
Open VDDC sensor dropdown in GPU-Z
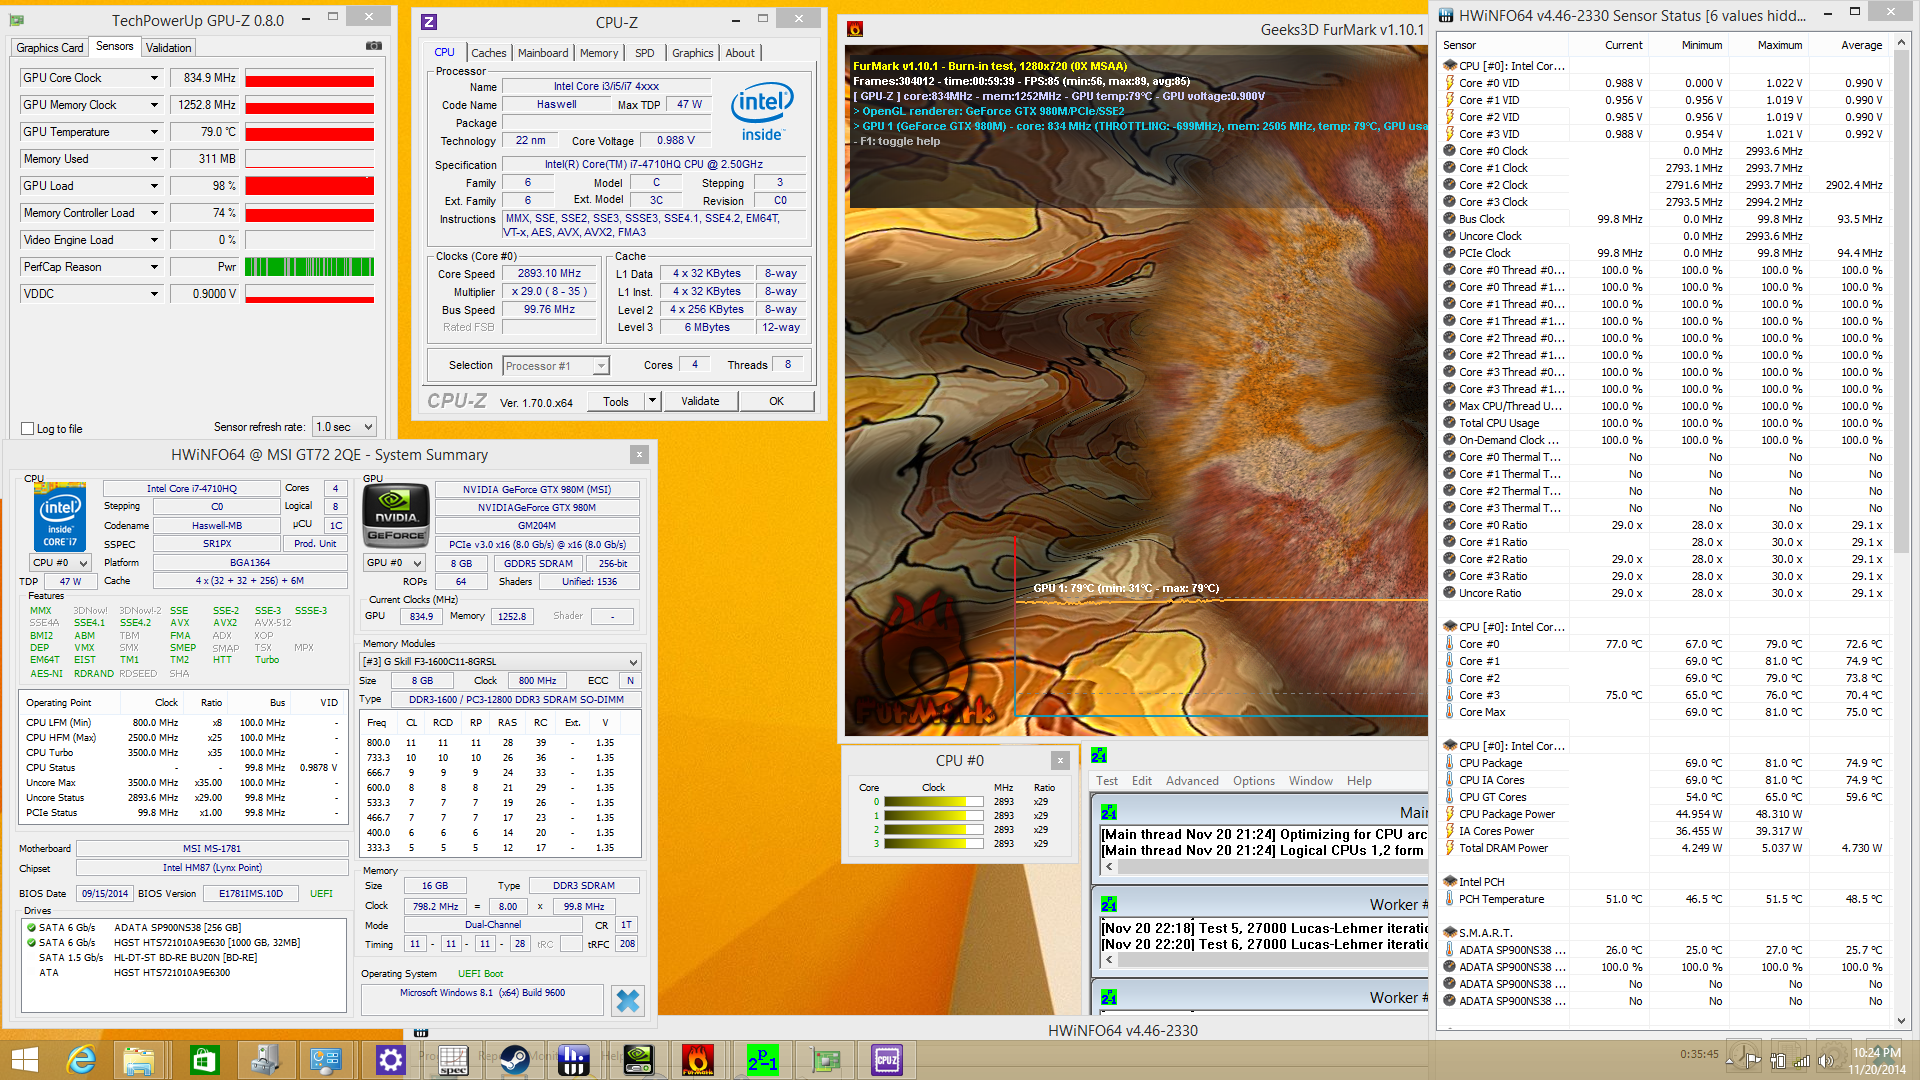[x=154, y=294]
